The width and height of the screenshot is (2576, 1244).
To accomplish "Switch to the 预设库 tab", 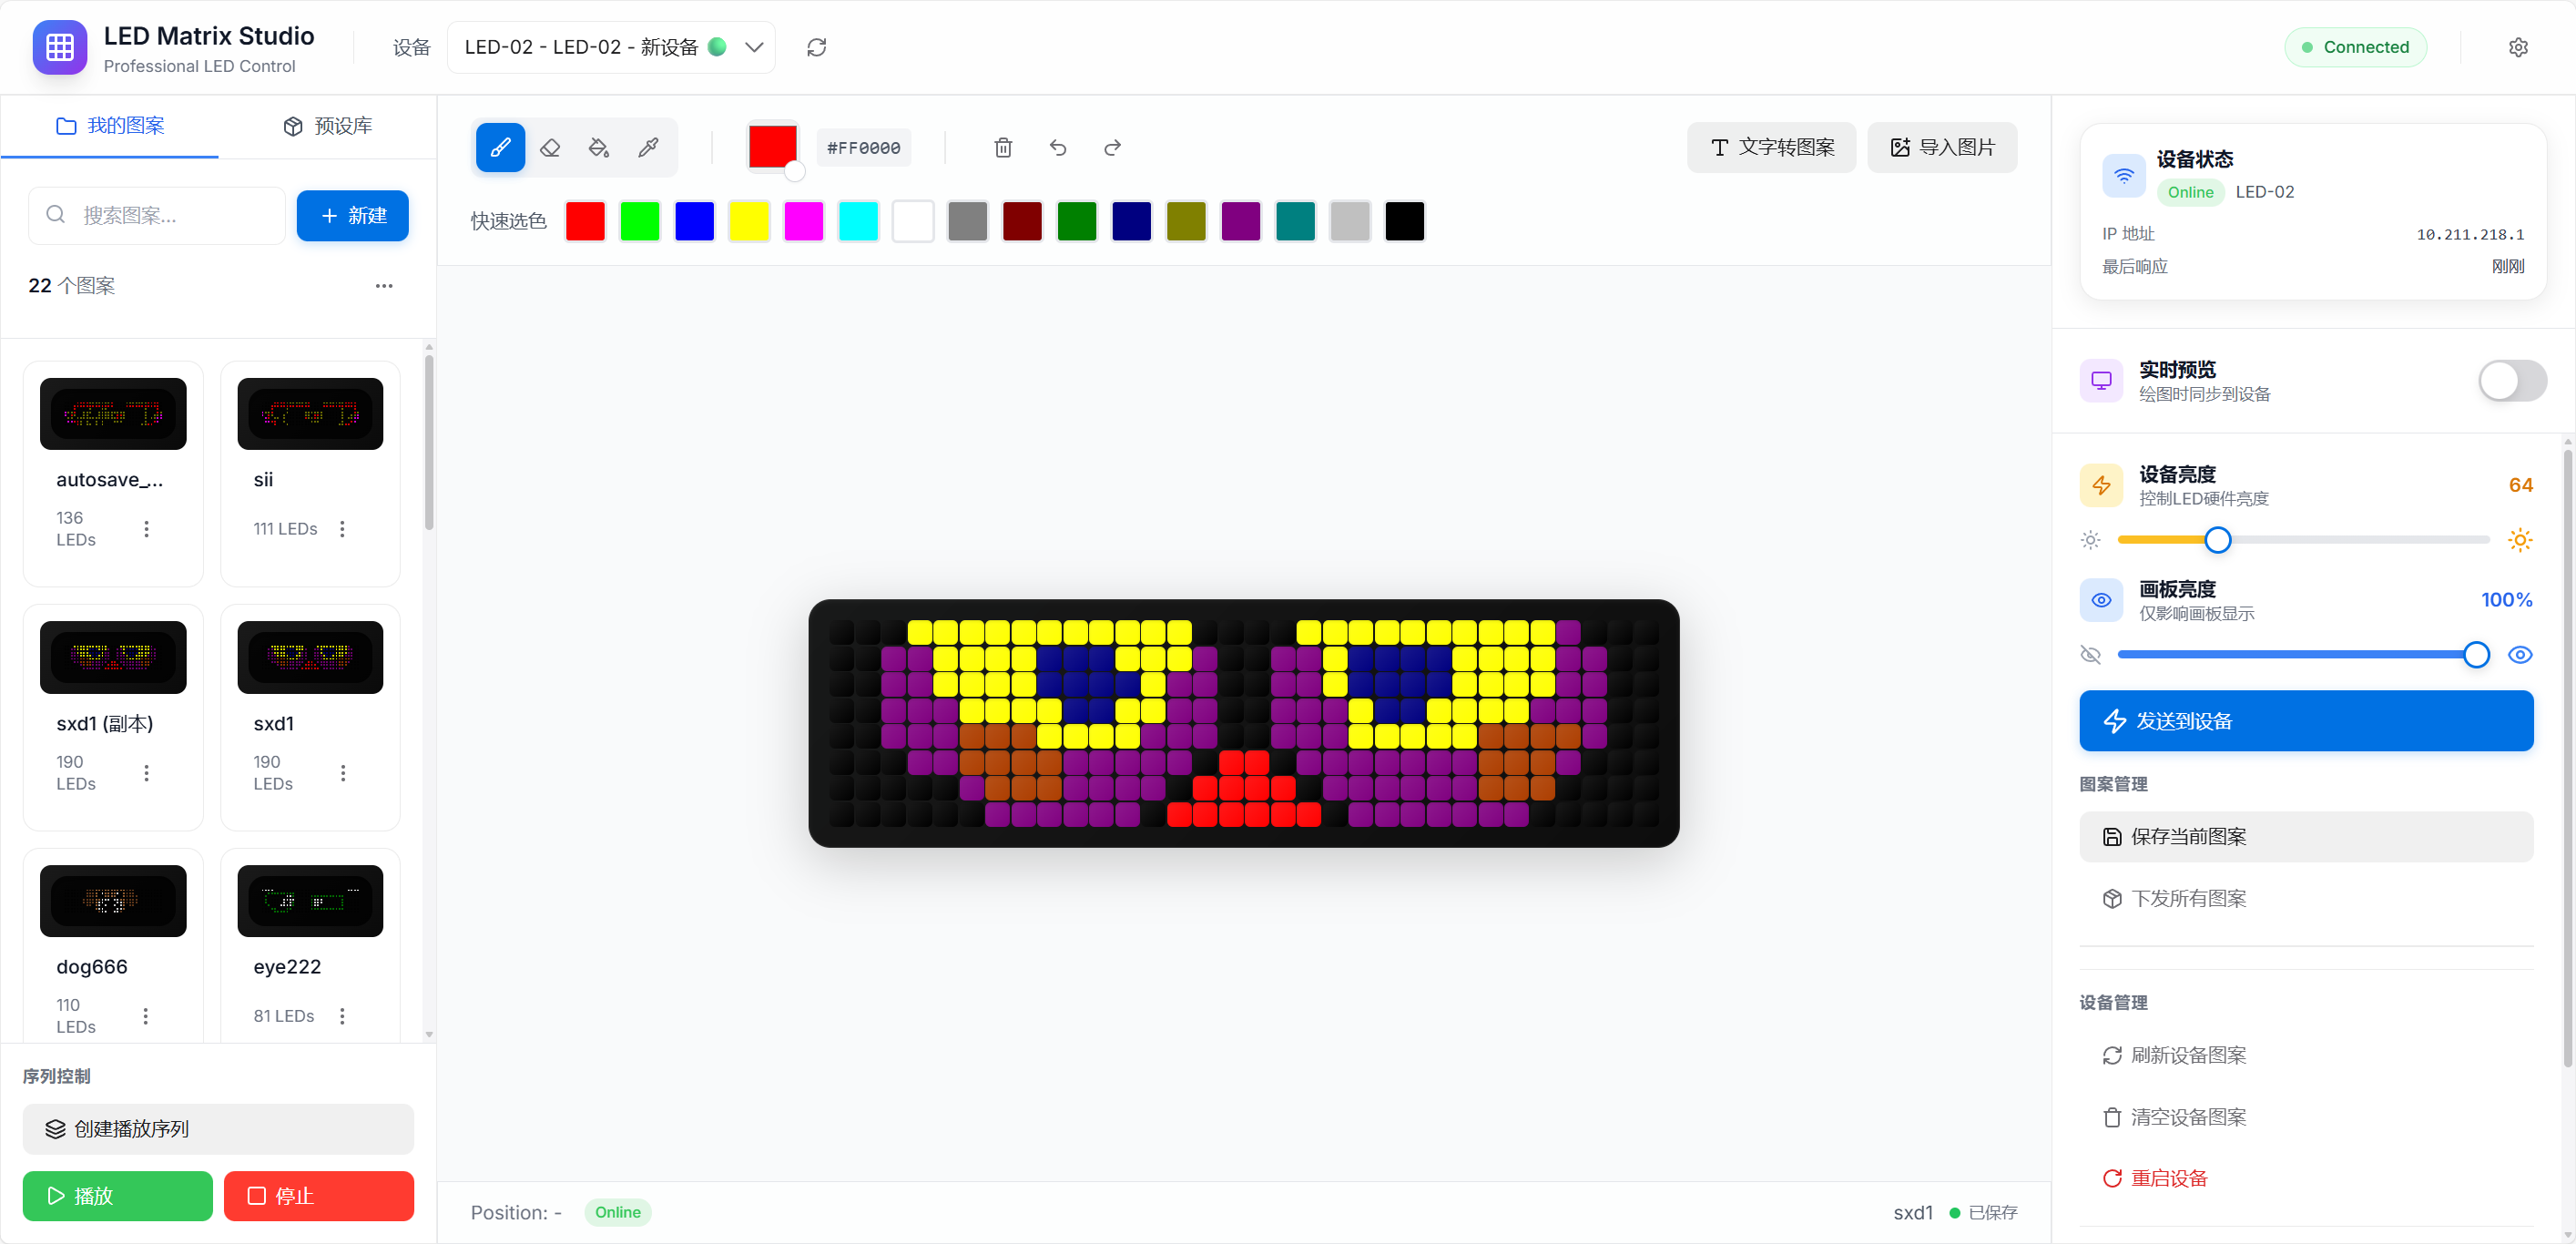I will (x=327, y=126).
